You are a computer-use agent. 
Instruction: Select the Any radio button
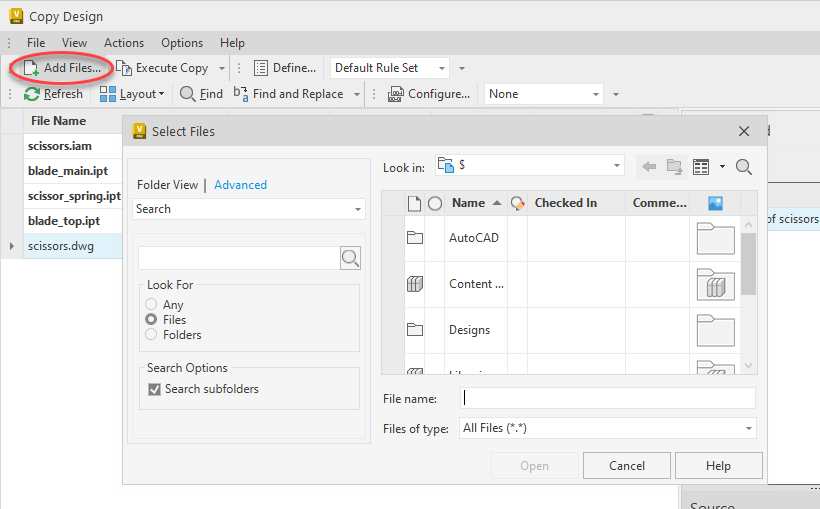[152, 305]
